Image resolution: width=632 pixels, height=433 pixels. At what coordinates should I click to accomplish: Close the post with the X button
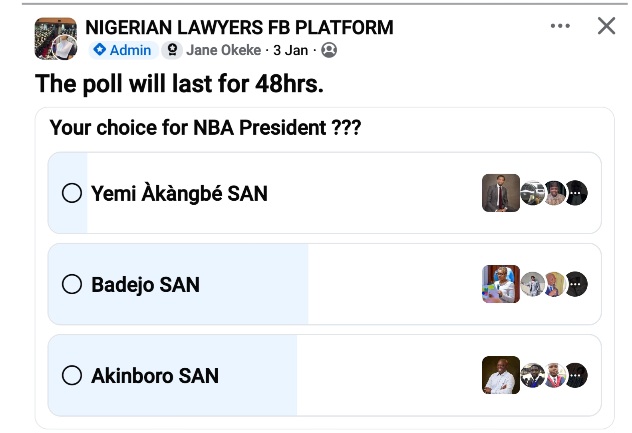(x=606, y=26)
